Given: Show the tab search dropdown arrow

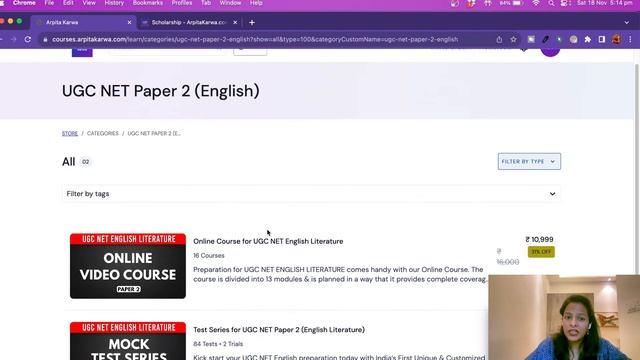Looking at the screenshot, I should 627,22.
